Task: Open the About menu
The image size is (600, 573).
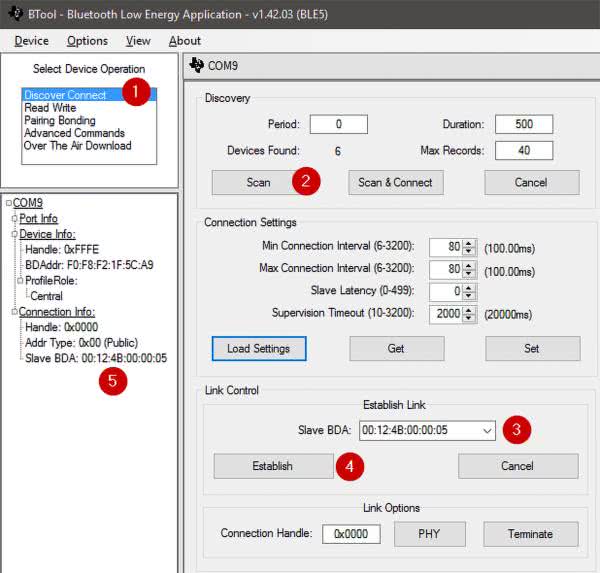Action: click(x=184, y=41)
